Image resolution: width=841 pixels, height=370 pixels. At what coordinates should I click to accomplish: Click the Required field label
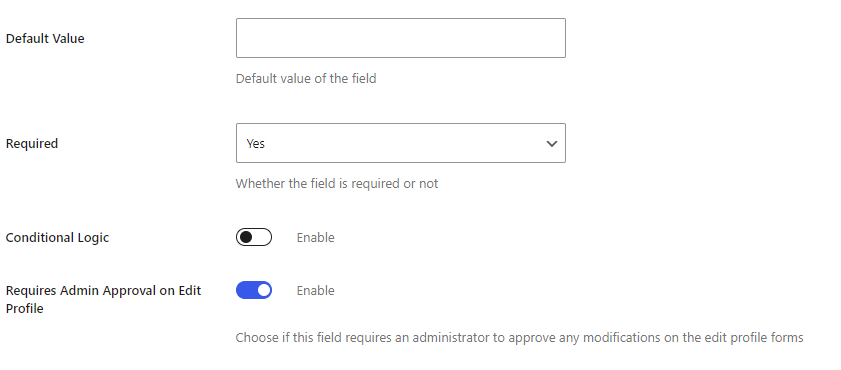(x=32, y=144)
